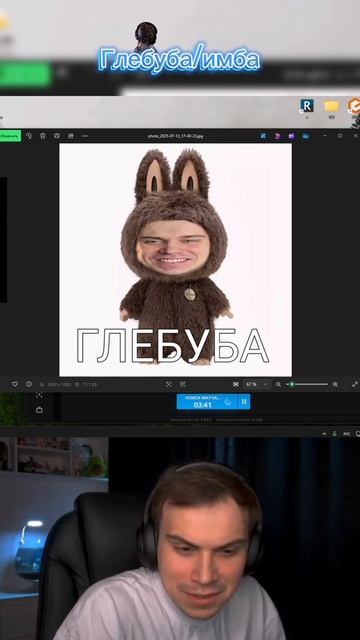Show file info with the info icon
This screenshot has height=640, width=360.
(x=29, y=384)
